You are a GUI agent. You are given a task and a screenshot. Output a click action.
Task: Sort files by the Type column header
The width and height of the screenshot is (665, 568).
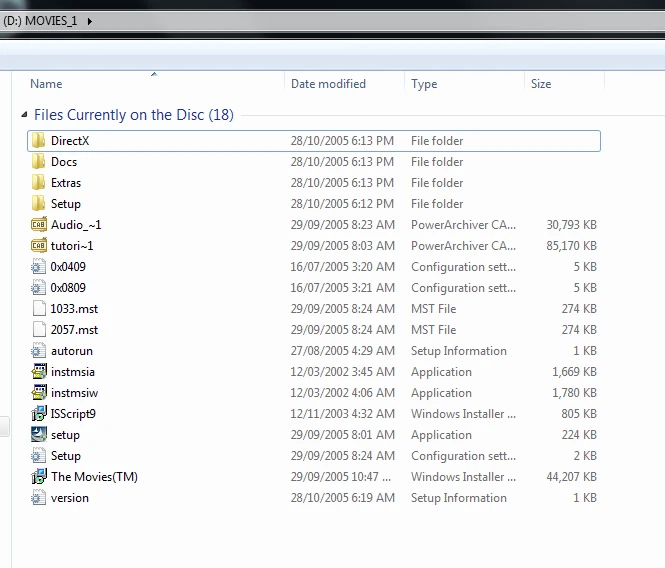pos(424,84)
